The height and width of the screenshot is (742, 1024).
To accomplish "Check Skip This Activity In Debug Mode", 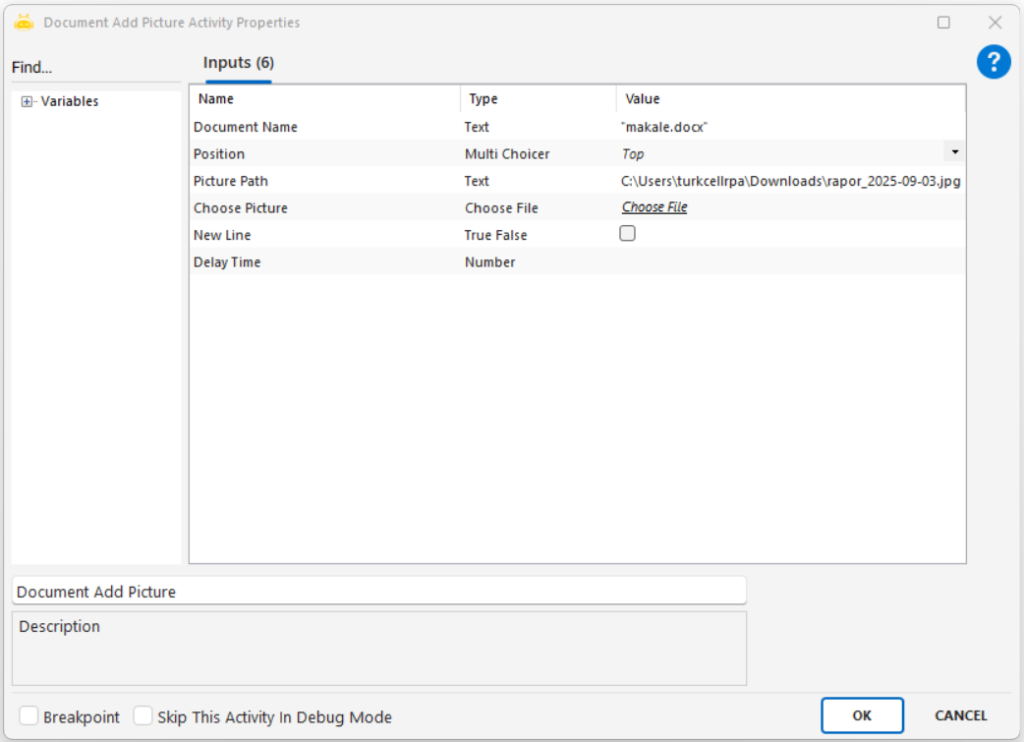I will click(x=144, y=716).
